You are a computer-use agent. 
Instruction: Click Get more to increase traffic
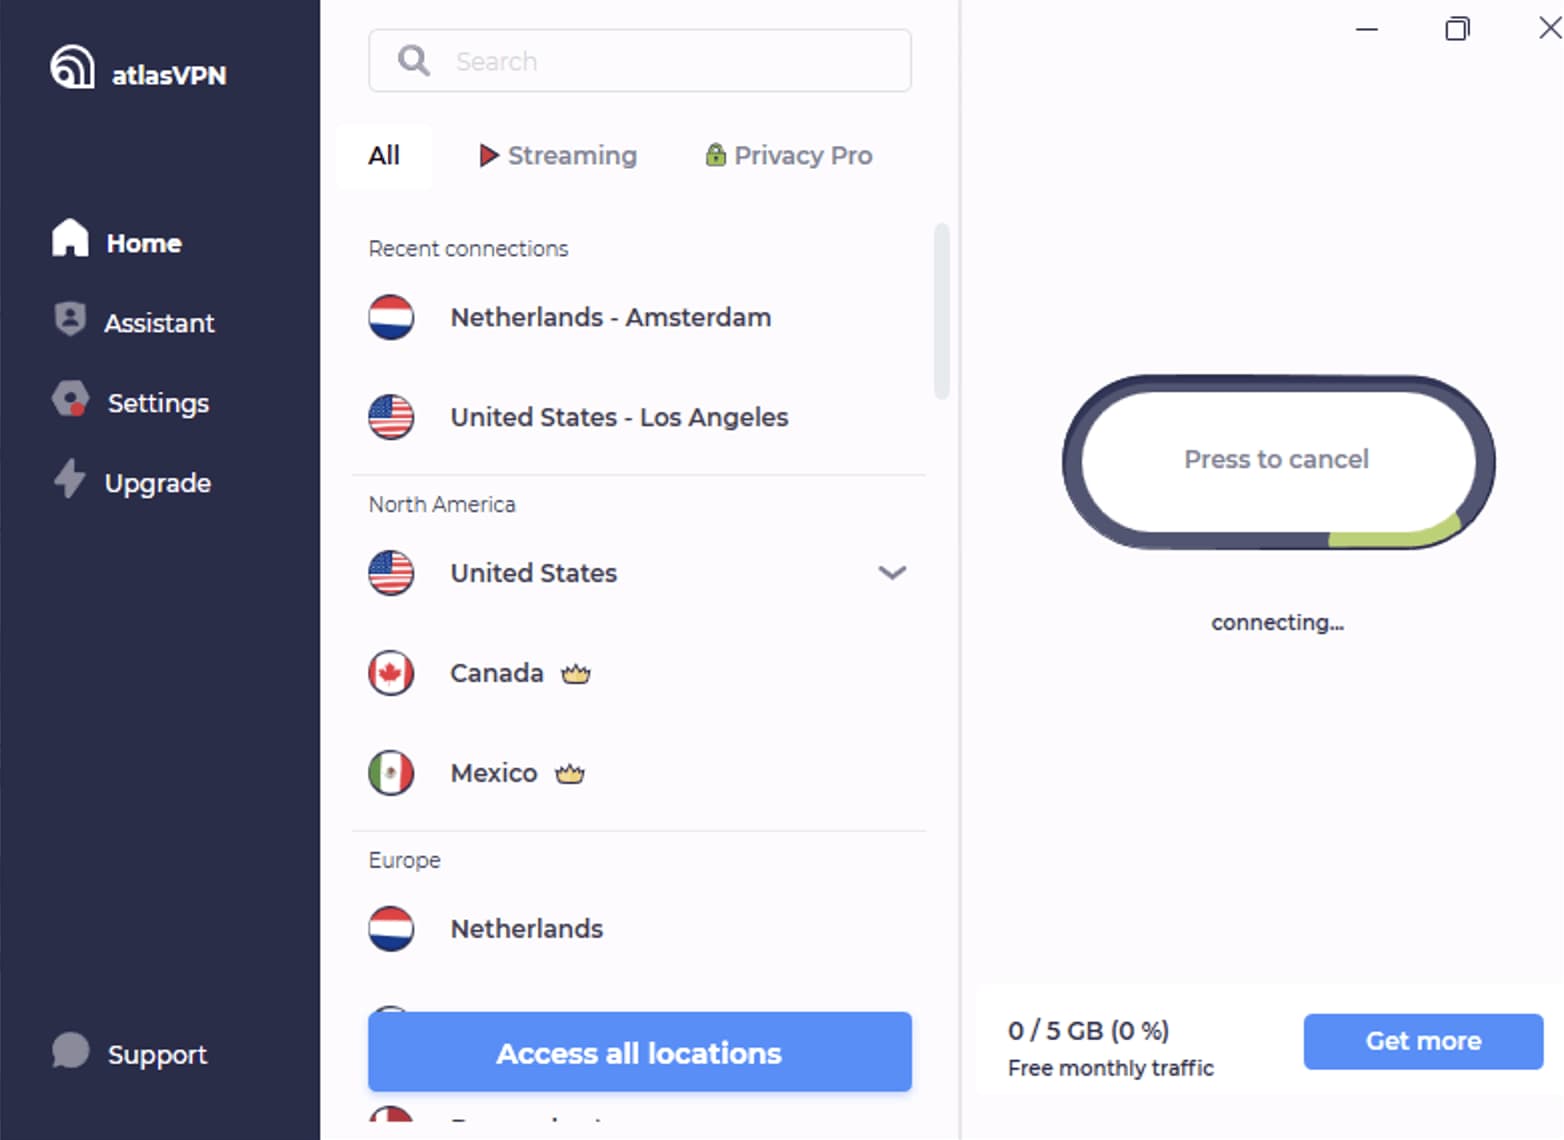[1422, 1040]
